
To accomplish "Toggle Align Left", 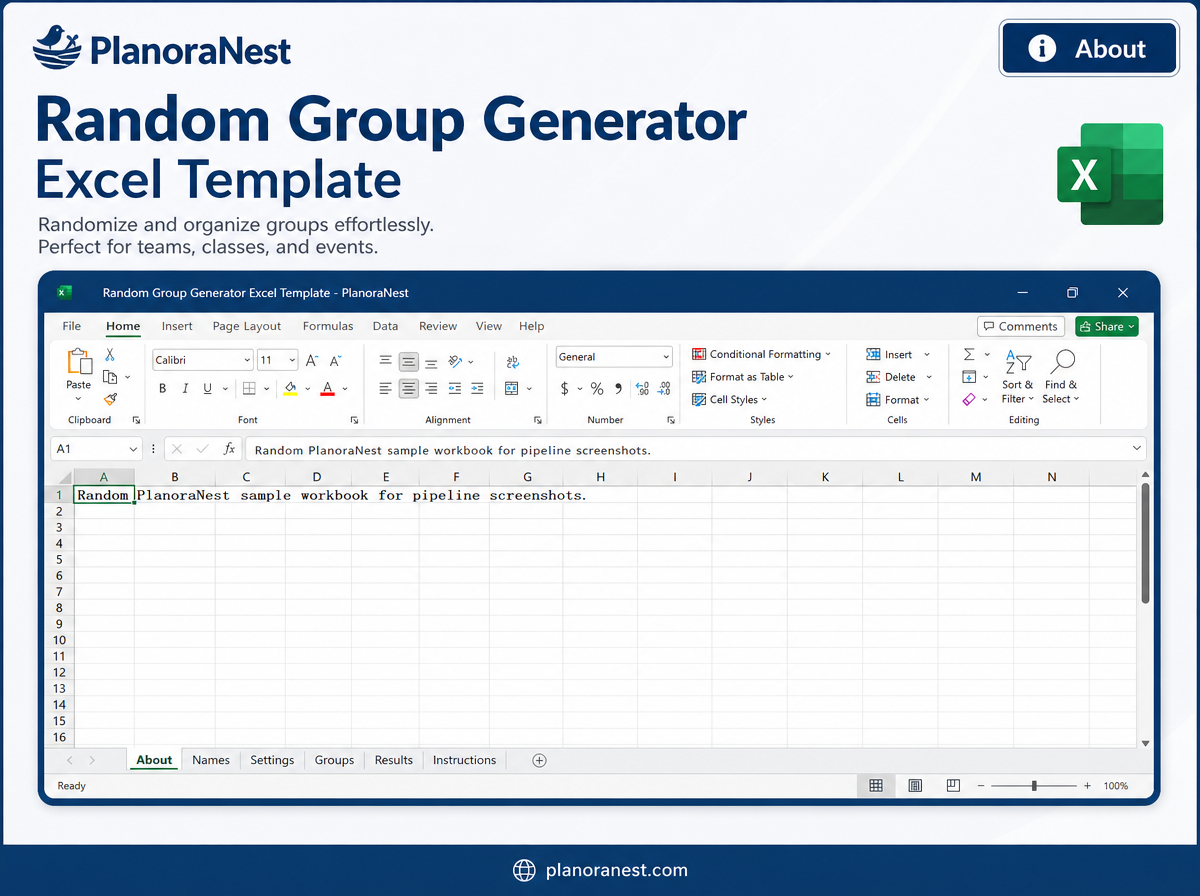I will tap(386, 389).
